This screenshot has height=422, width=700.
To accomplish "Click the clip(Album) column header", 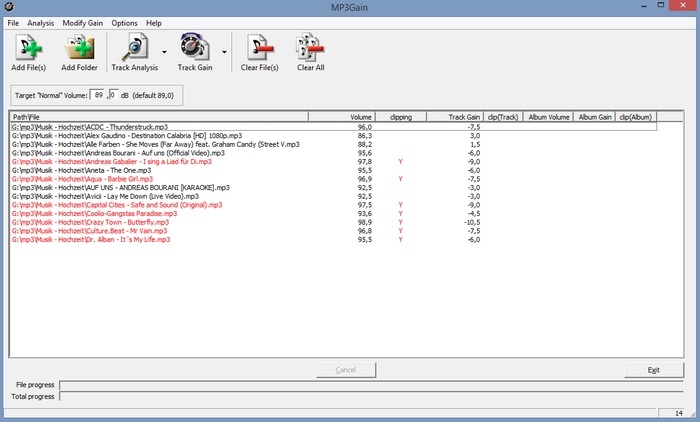I will 636,117.
